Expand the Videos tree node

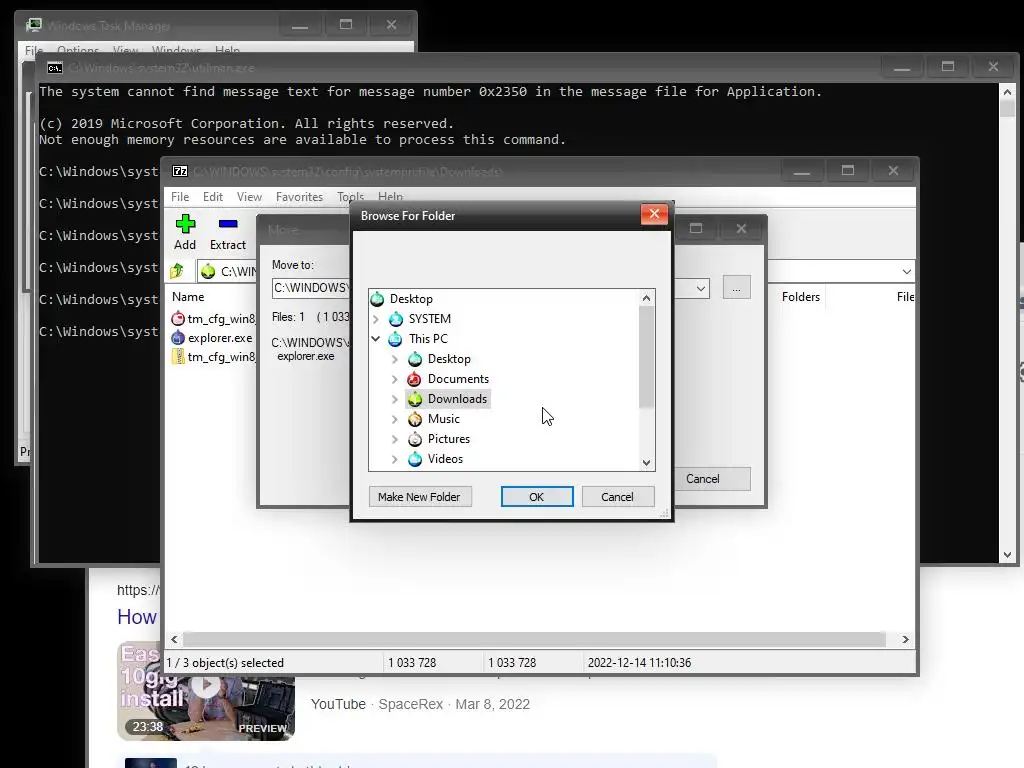coord(394,459)
